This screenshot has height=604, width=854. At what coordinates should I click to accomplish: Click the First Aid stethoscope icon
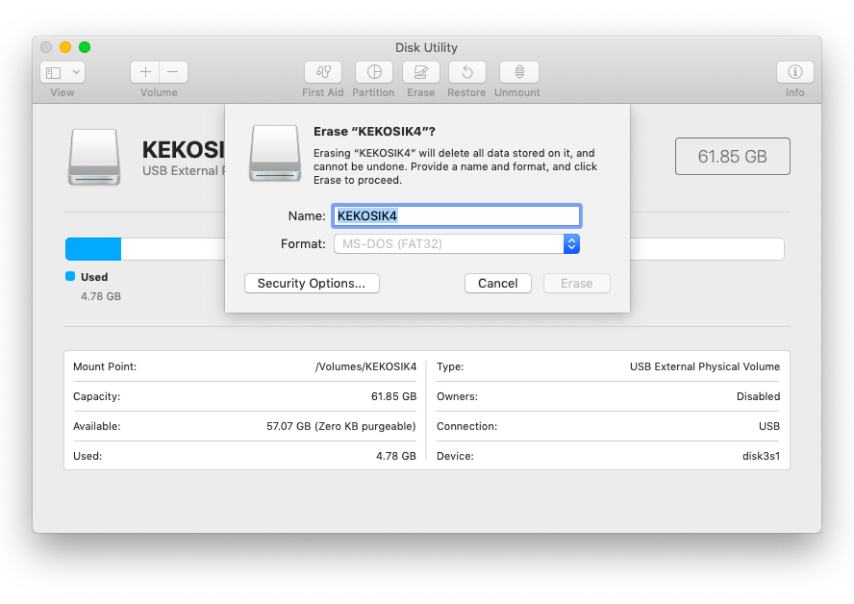(323, 72)
